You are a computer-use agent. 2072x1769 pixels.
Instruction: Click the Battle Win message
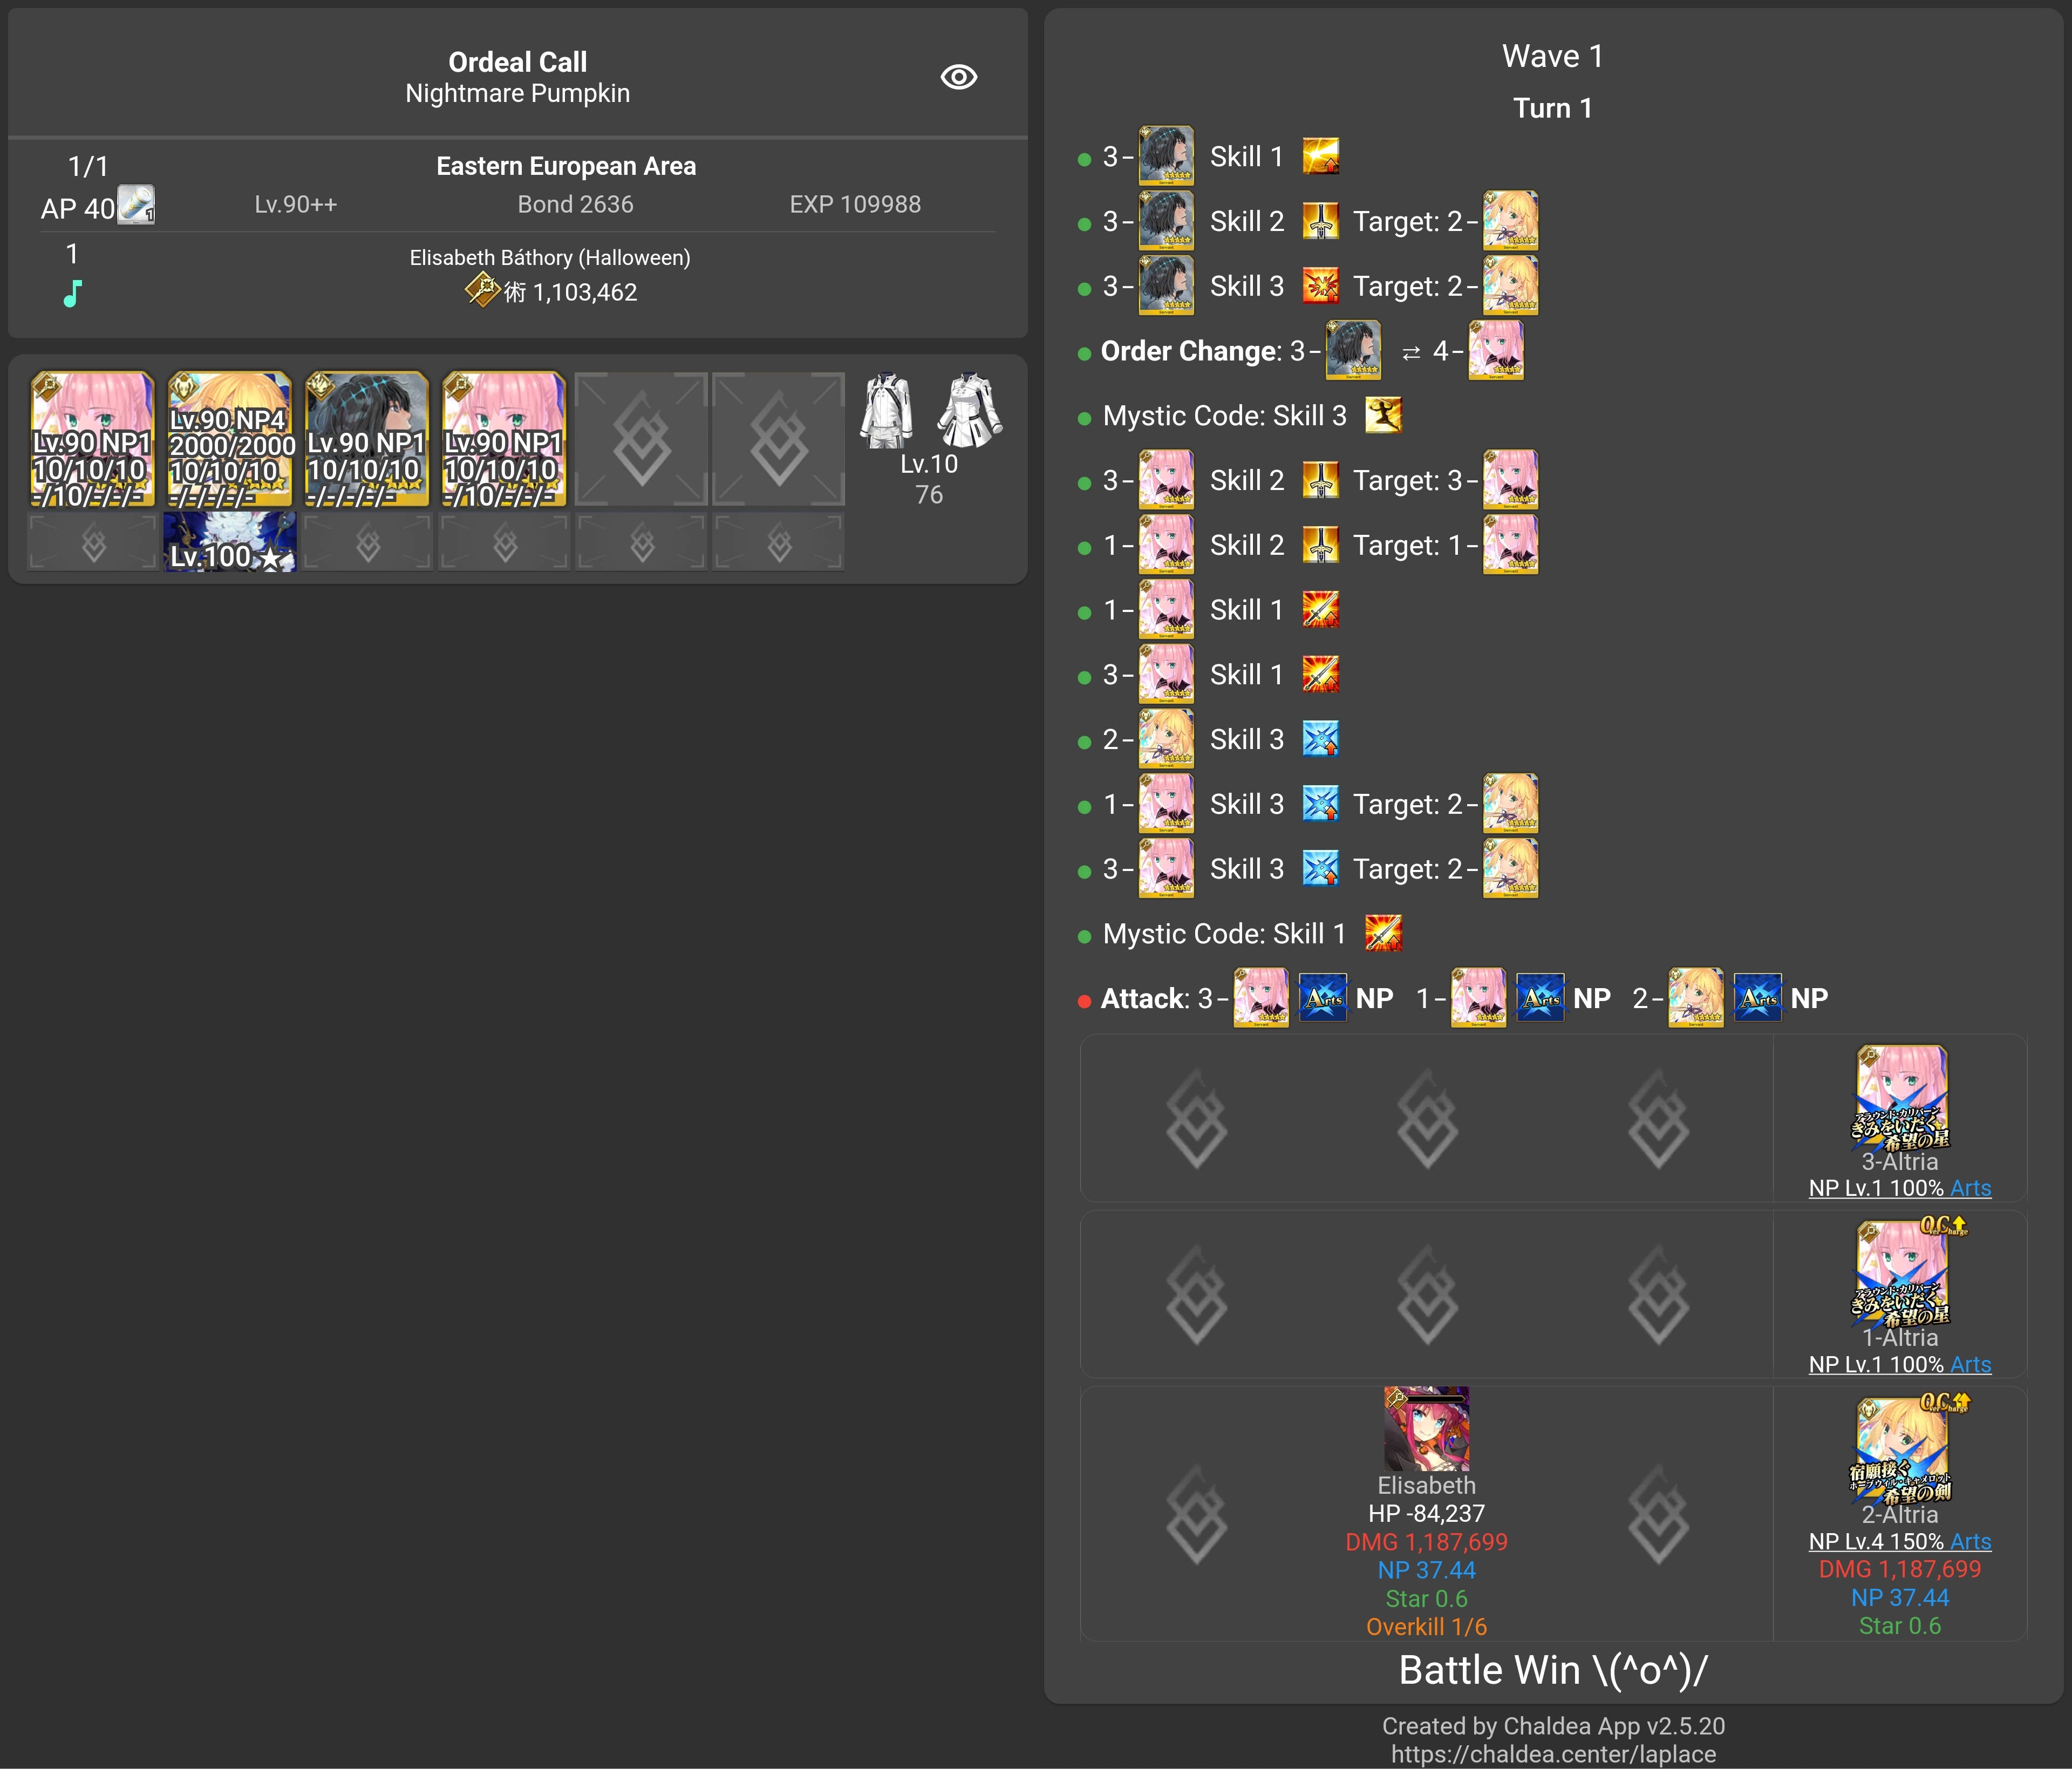(x=1553, y=1670)
